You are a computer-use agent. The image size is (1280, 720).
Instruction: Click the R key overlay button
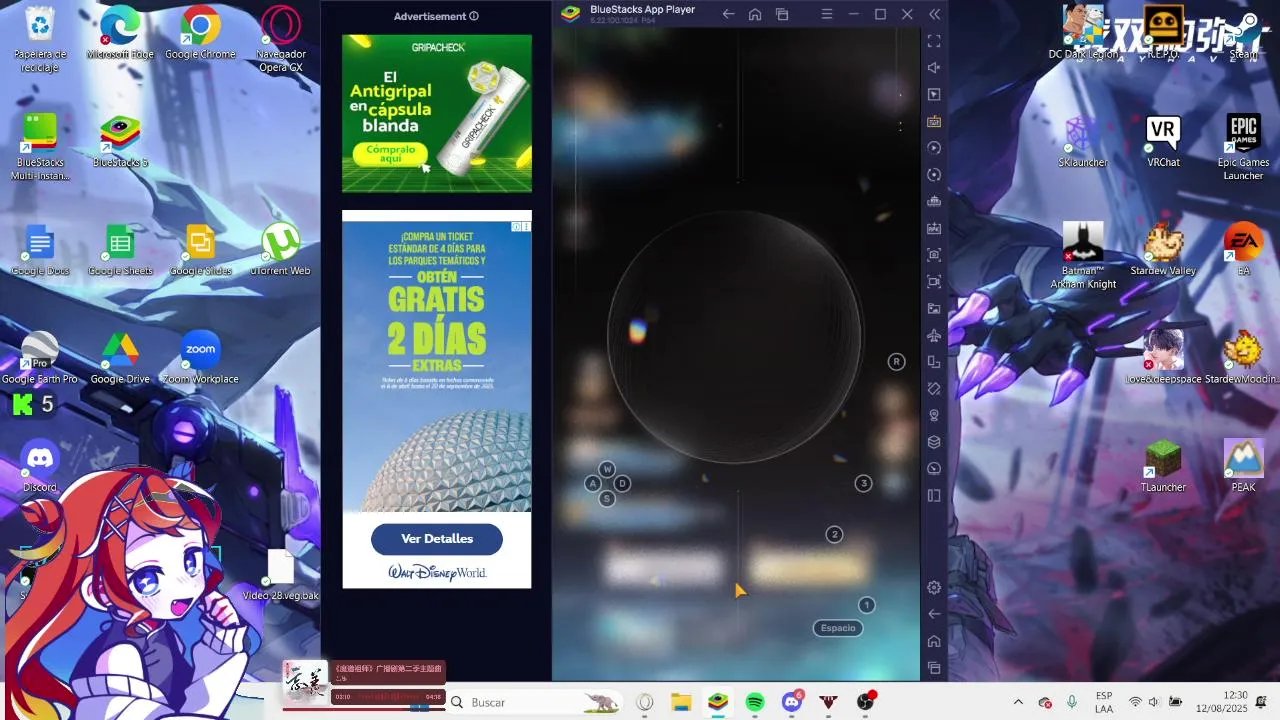pos(896,362)
